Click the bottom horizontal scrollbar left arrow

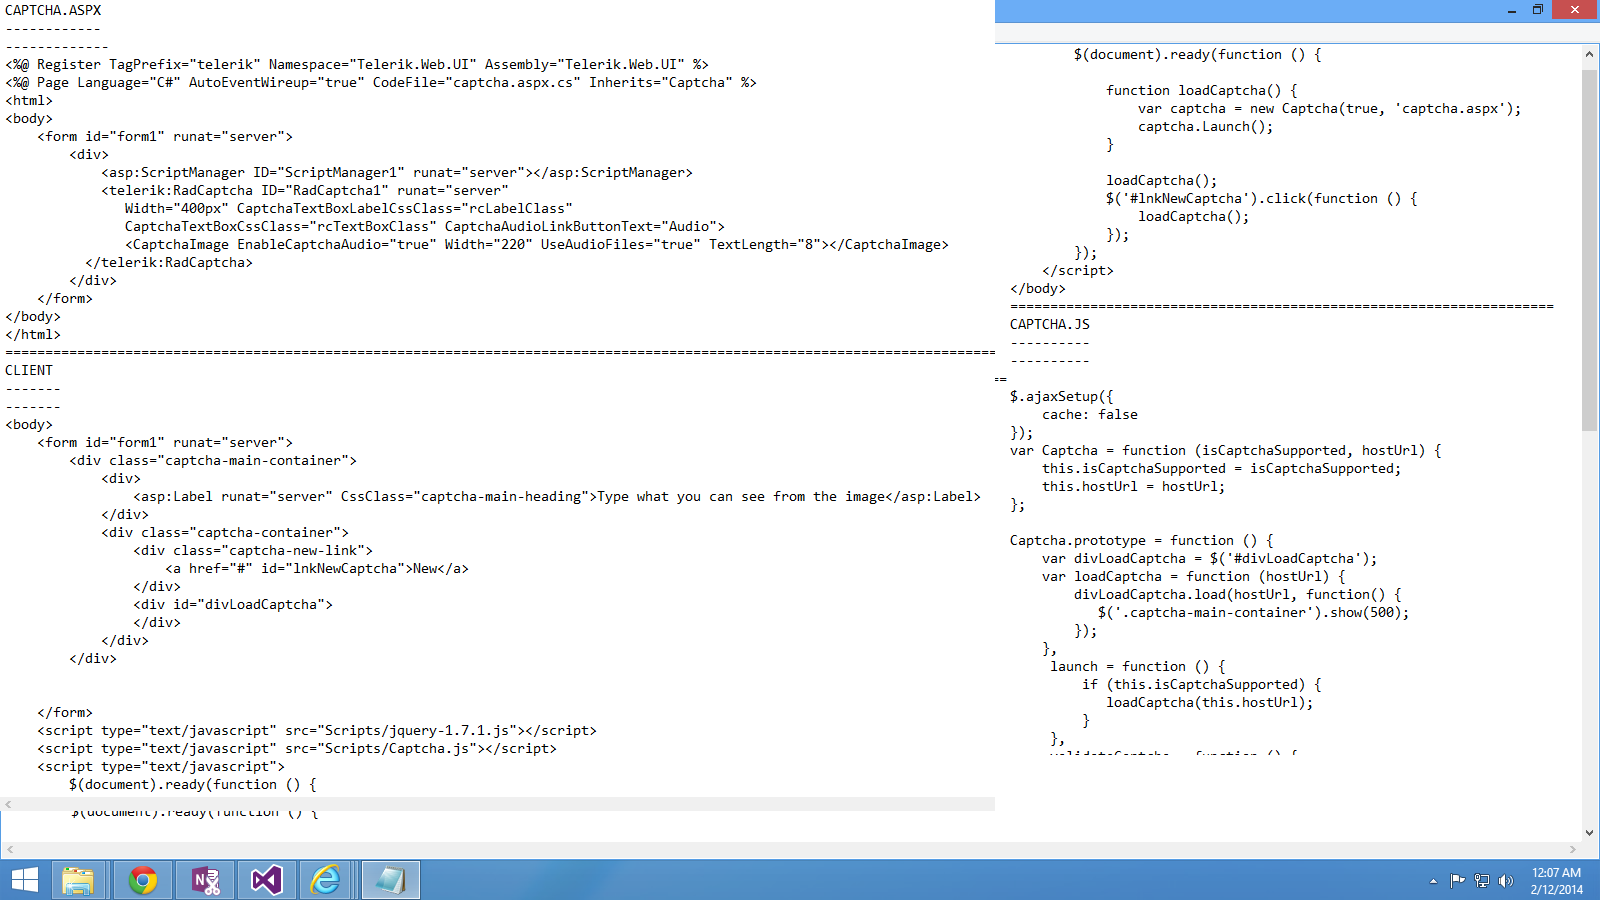click(x=10, y=849)
